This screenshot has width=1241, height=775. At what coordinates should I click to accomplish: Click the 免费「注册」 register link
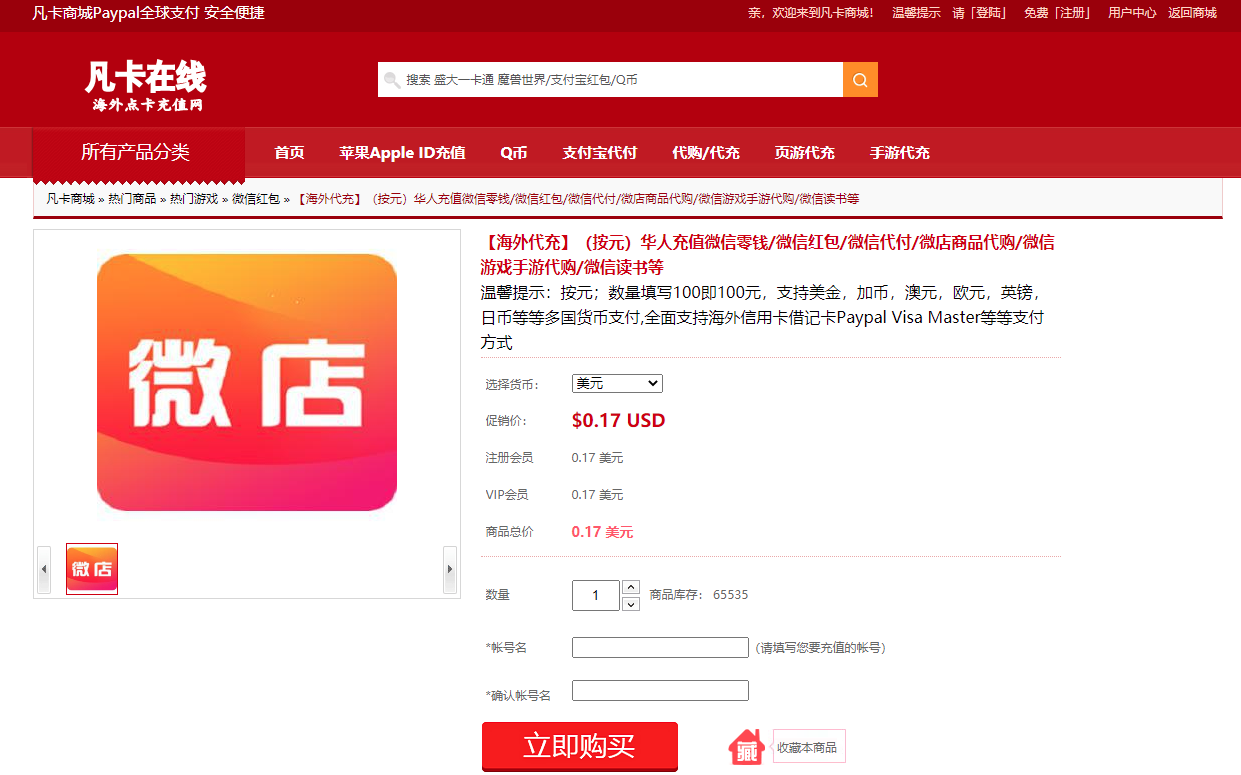[x=1058, y=13]
